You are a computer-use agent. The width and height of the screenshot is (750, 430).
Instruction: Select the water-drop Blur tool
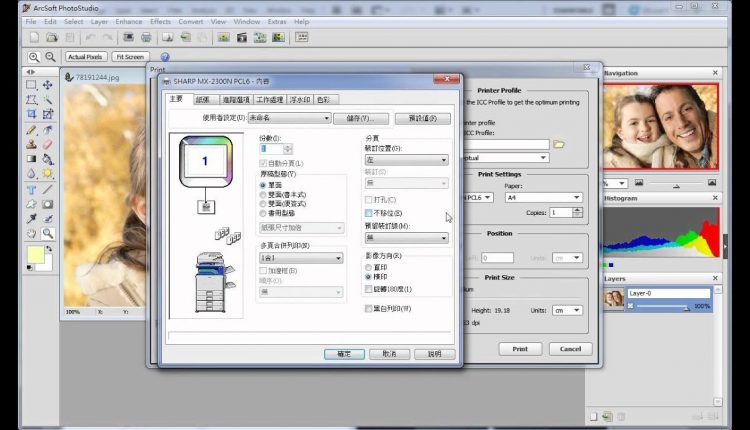(x=31, y=173)
